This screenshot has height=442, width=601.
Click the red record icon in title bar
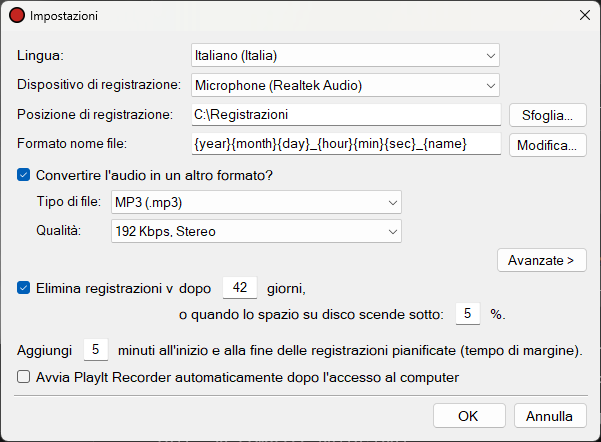17,15
